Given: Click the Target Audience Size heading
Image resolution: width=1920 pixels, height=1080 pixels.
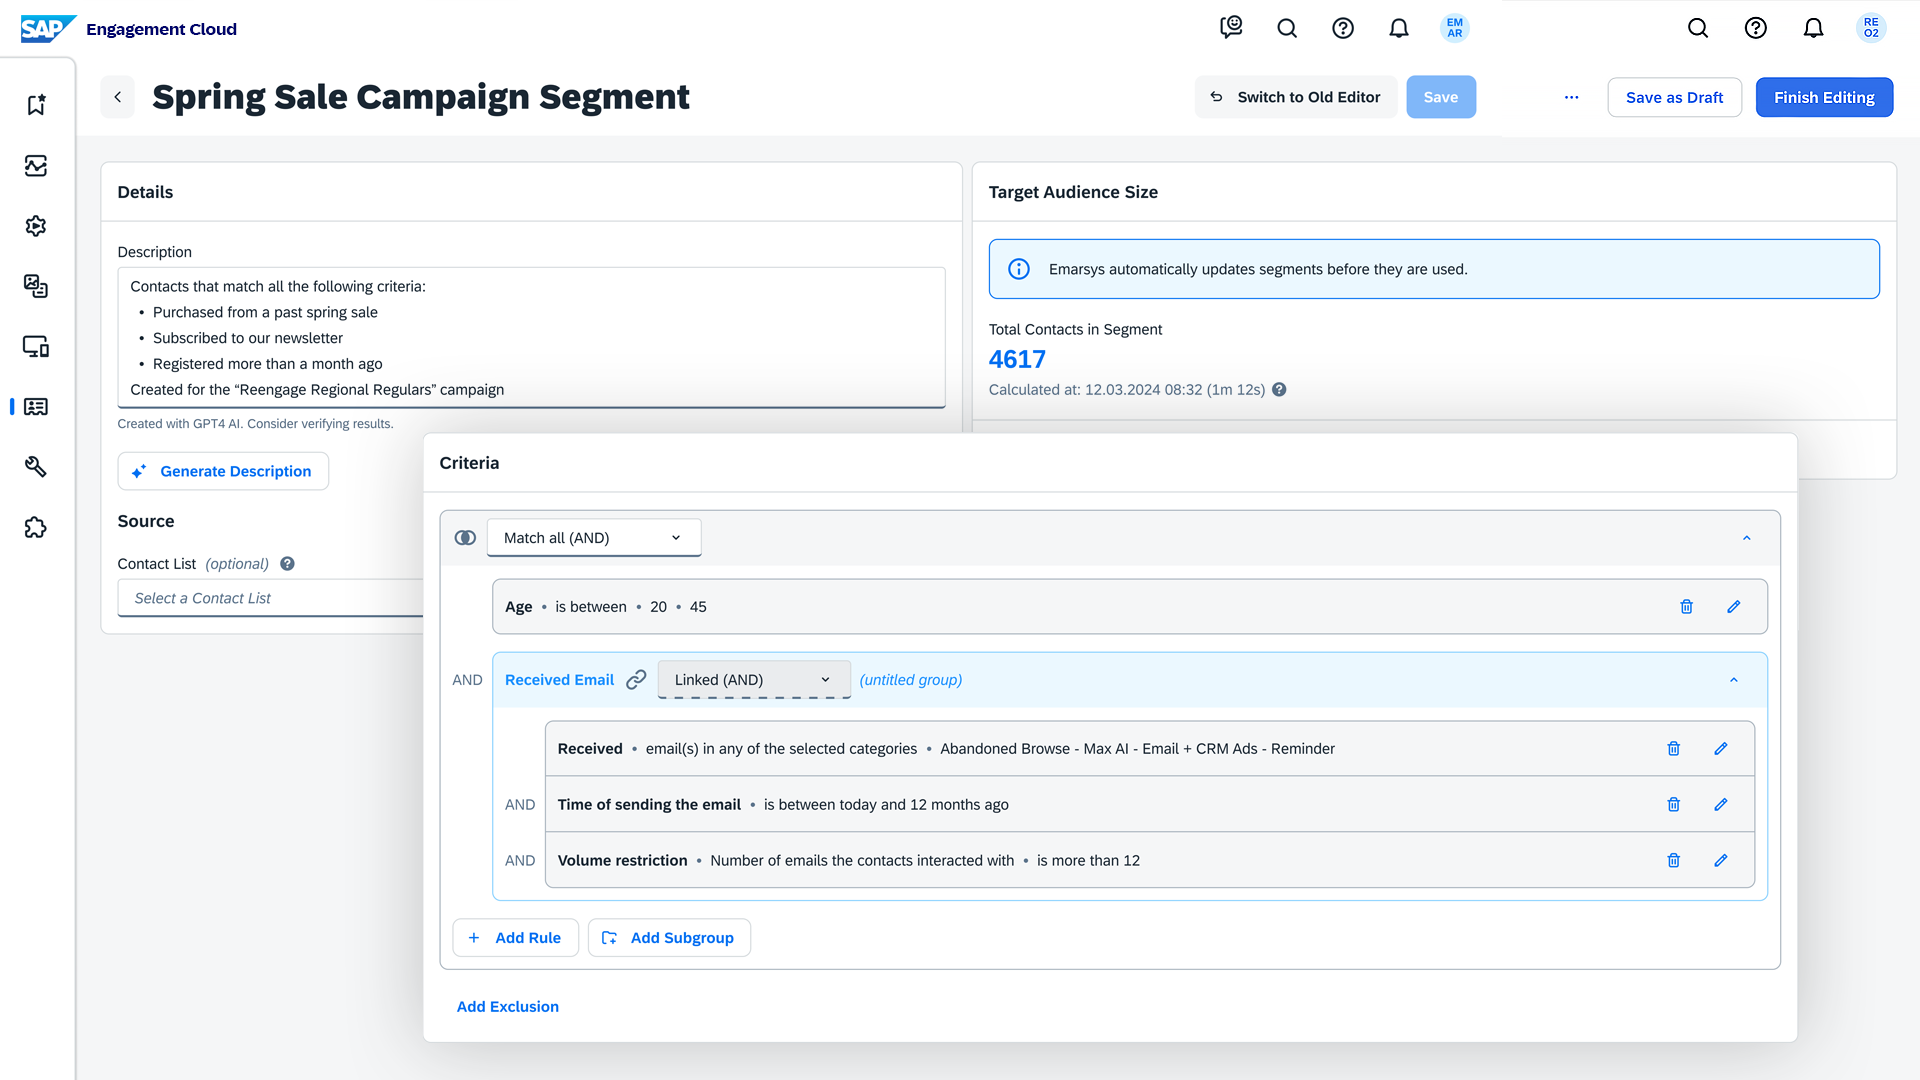Looking at the screenshot, I should coord(1073,192).
